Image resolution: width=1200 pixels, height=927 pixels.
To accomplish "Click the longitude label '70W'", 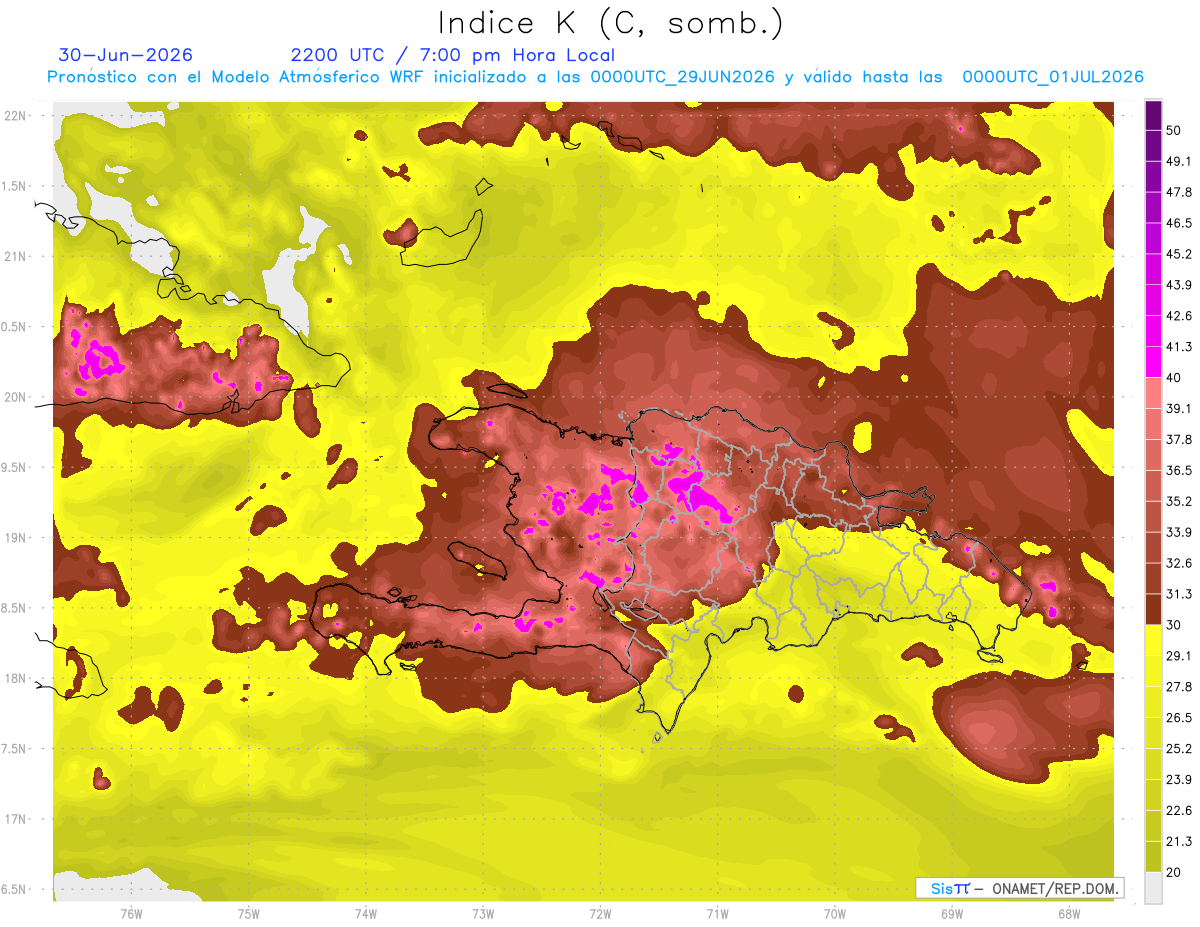I will coord(835,914).
